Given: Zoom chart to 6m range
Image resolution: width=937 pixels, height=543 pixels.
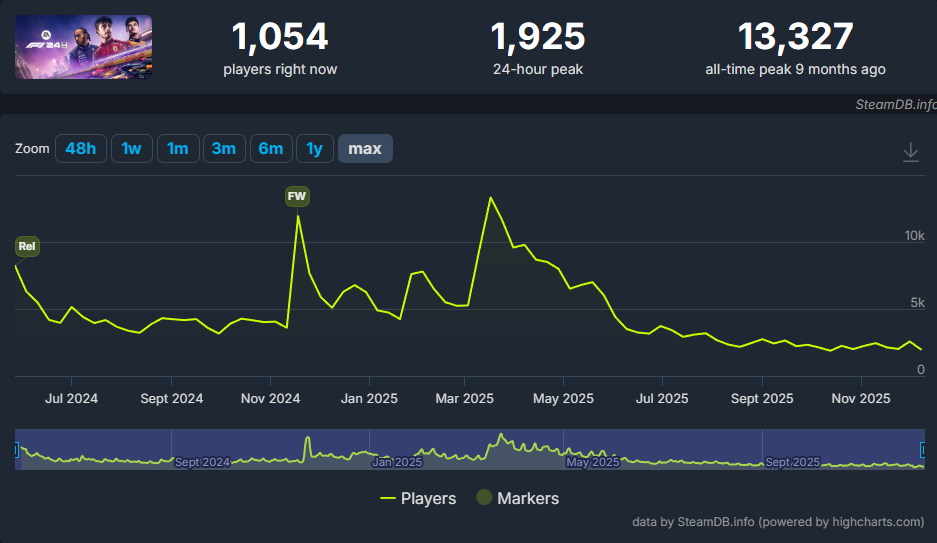Looking at the screenshot, I should (x=270, y=149).
